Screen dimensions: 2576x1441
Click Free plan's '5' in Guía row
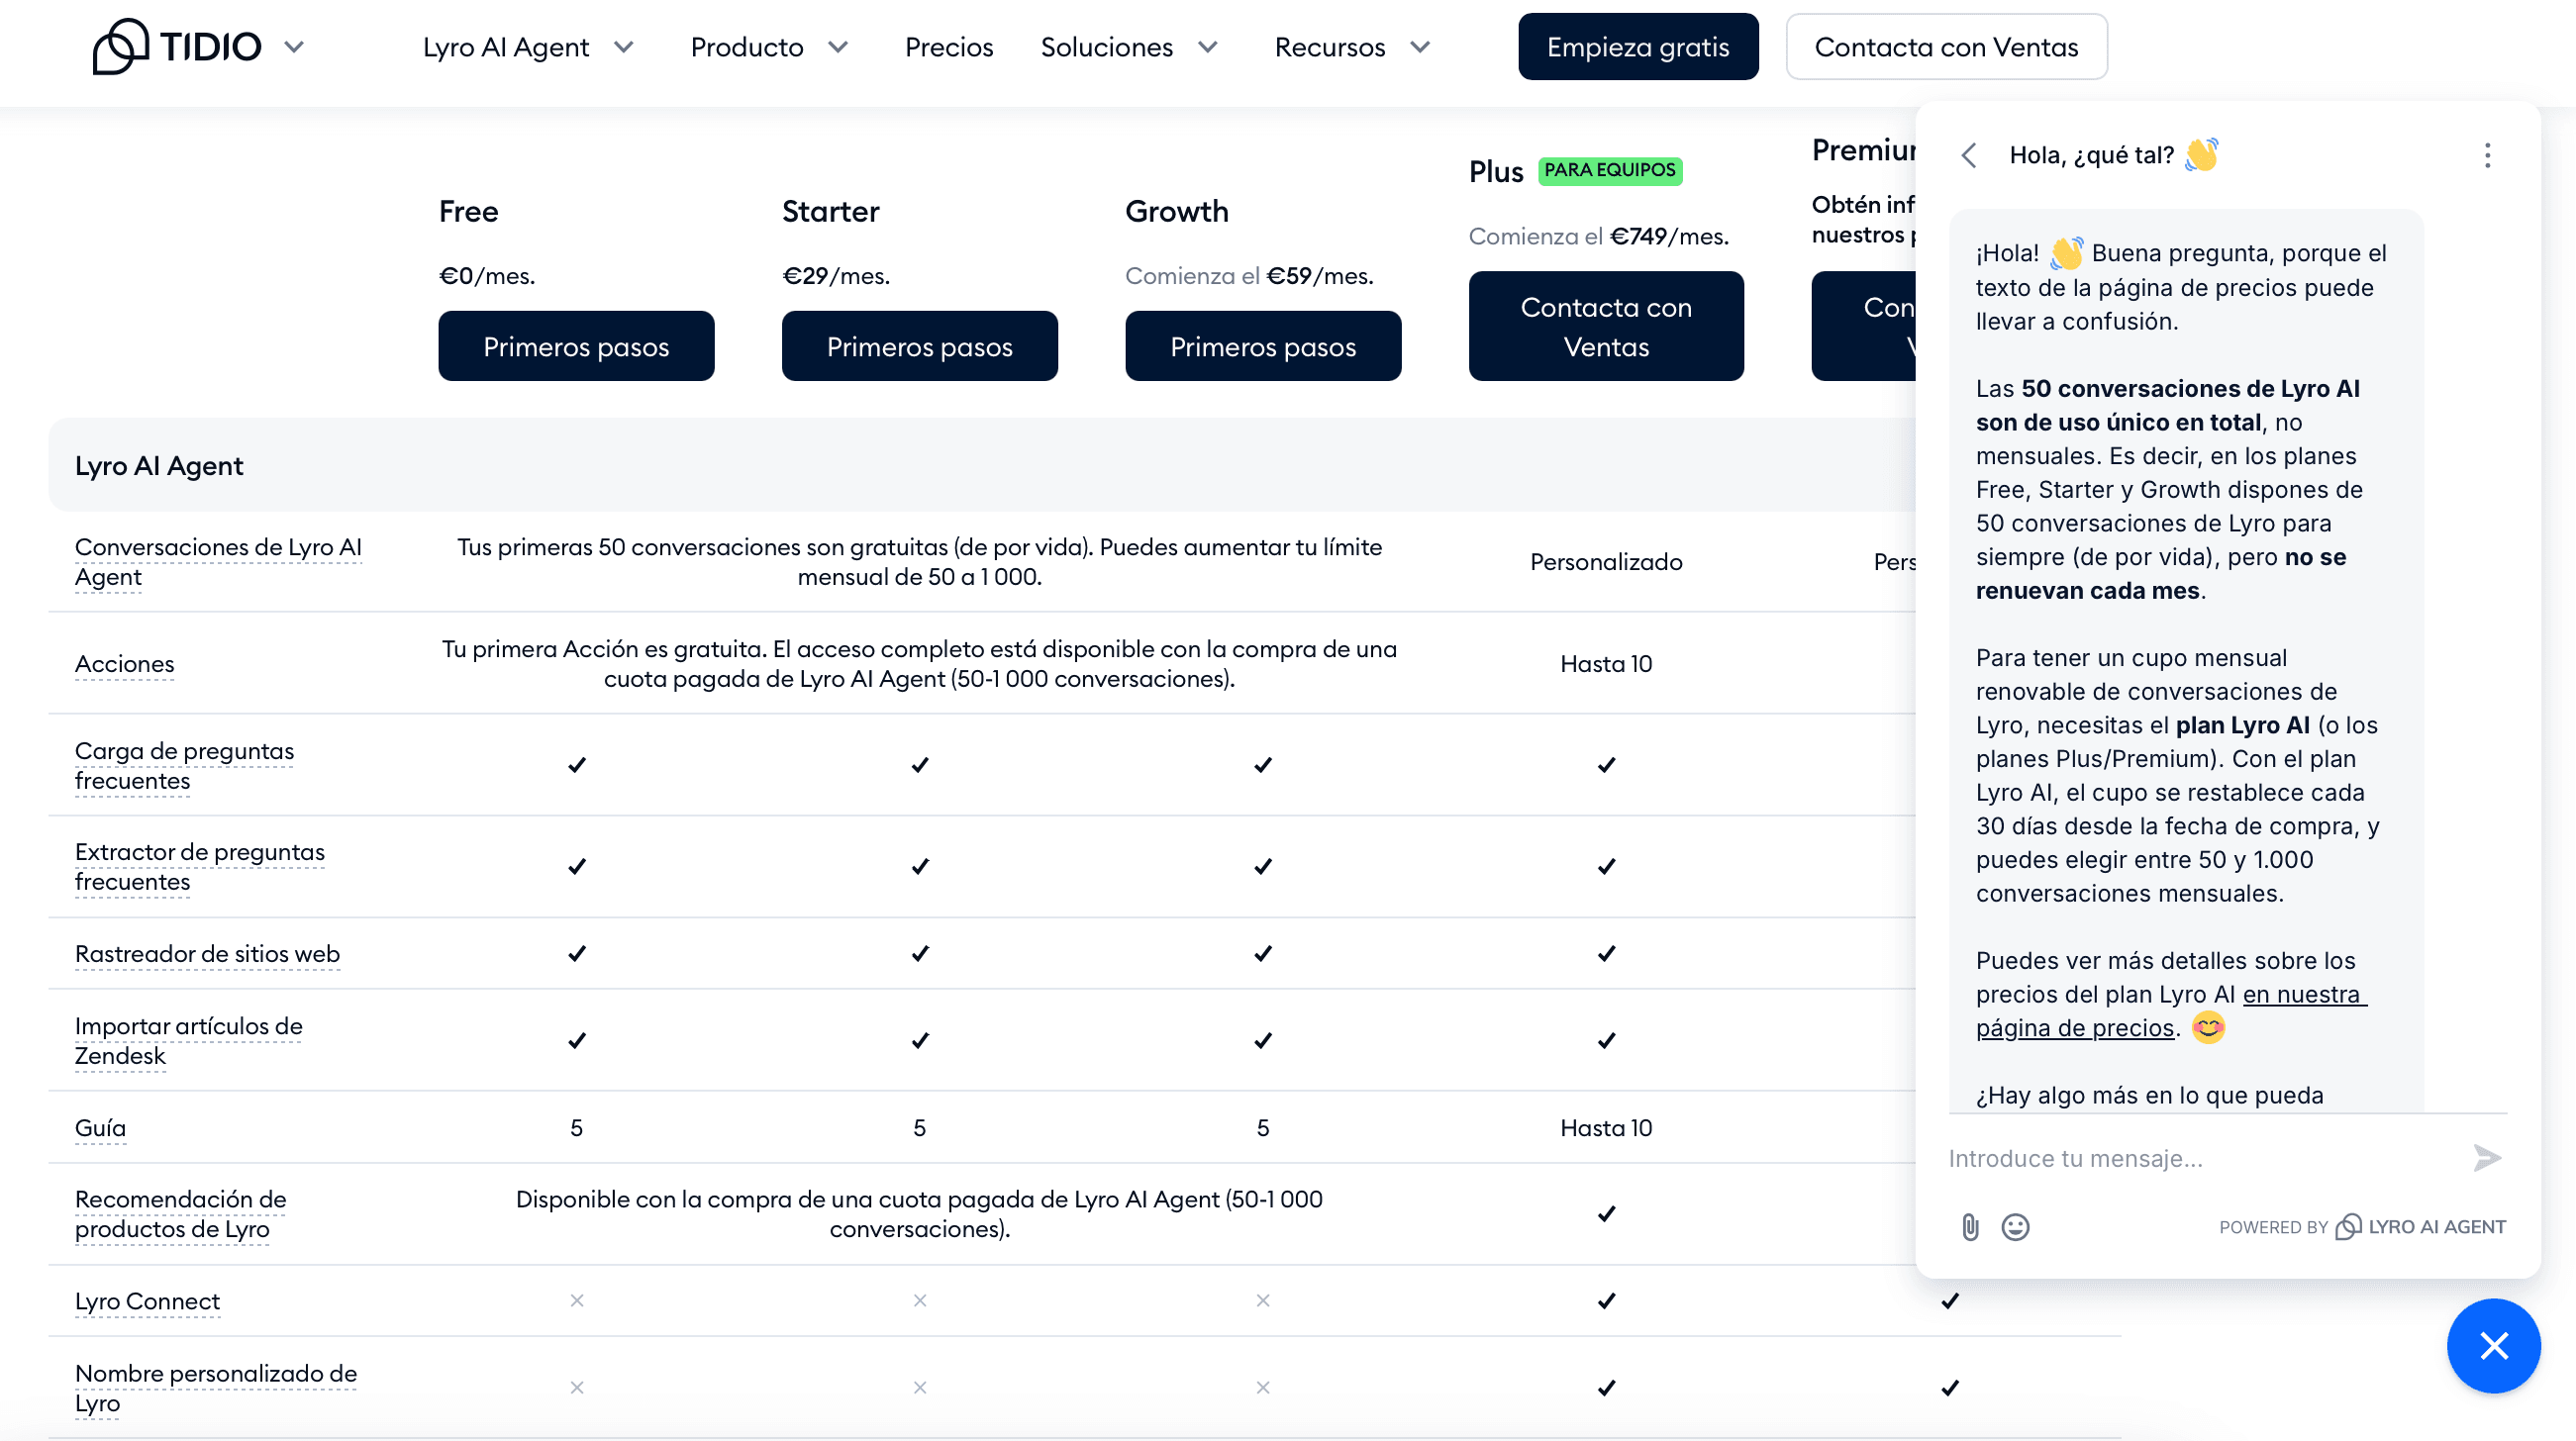[x=576, y=1127]
